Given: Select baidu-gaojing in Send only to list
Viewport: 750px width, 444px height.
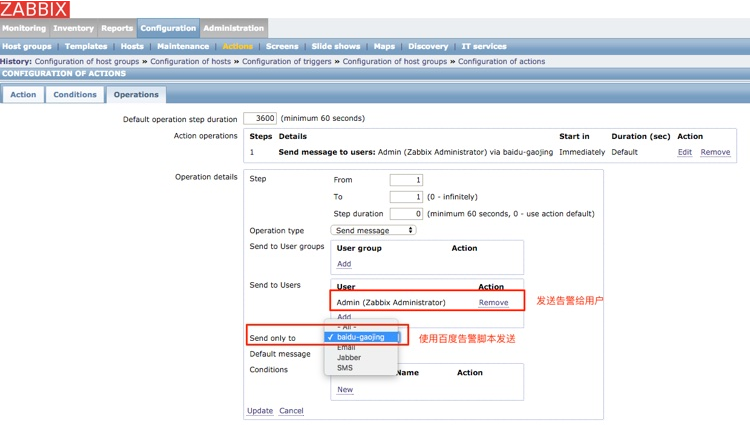Looking at the screenshot, I should pyautogui.click(x=361, y=337).
